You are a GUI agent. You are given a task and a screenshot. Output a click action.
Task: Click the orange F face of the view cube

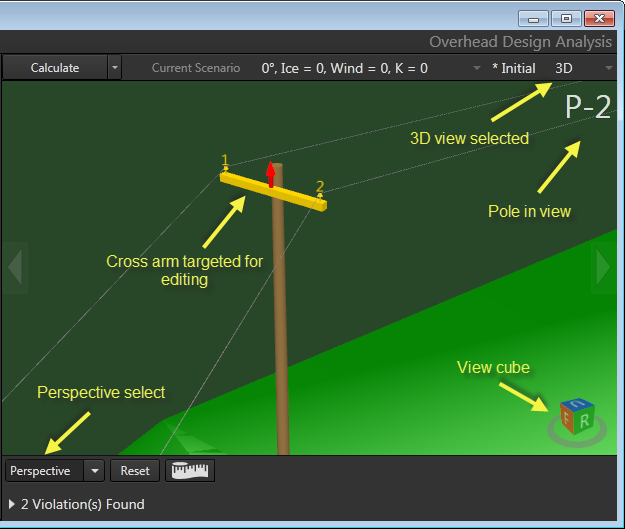click(568, 419)
